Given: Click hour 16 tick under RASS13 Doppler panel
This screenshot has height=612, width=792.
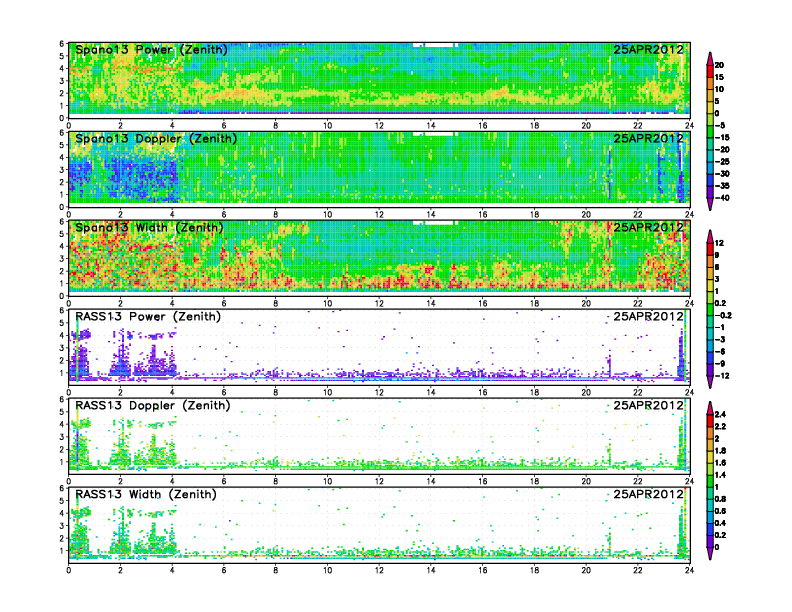Looking at the screenshot, I should 483,481.
